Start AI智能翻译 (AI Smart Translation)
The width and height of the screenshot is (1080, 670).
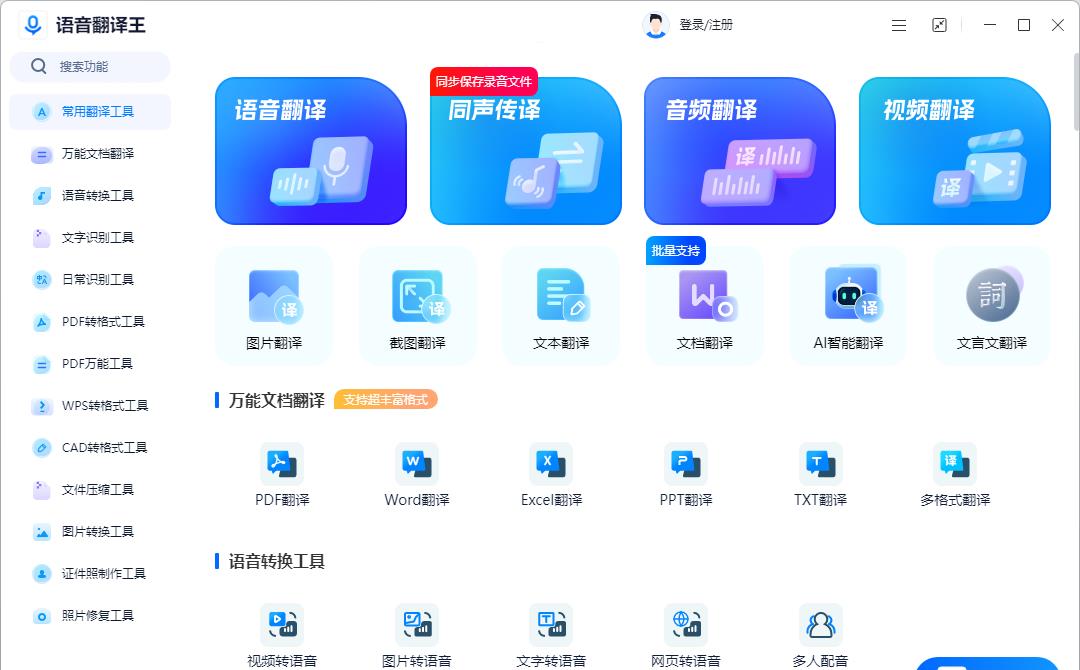coord(848,305)
